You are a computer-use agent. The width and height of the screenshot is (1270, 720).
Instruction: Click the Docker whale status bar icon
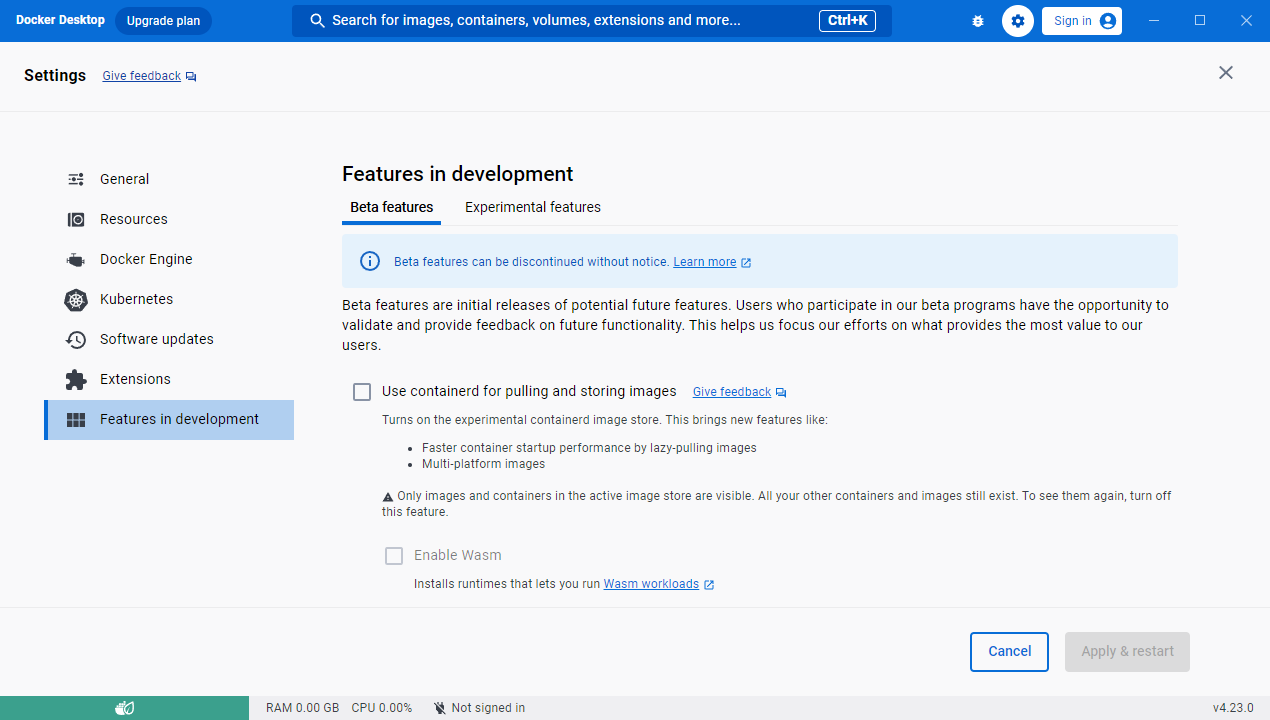[124, 707]
